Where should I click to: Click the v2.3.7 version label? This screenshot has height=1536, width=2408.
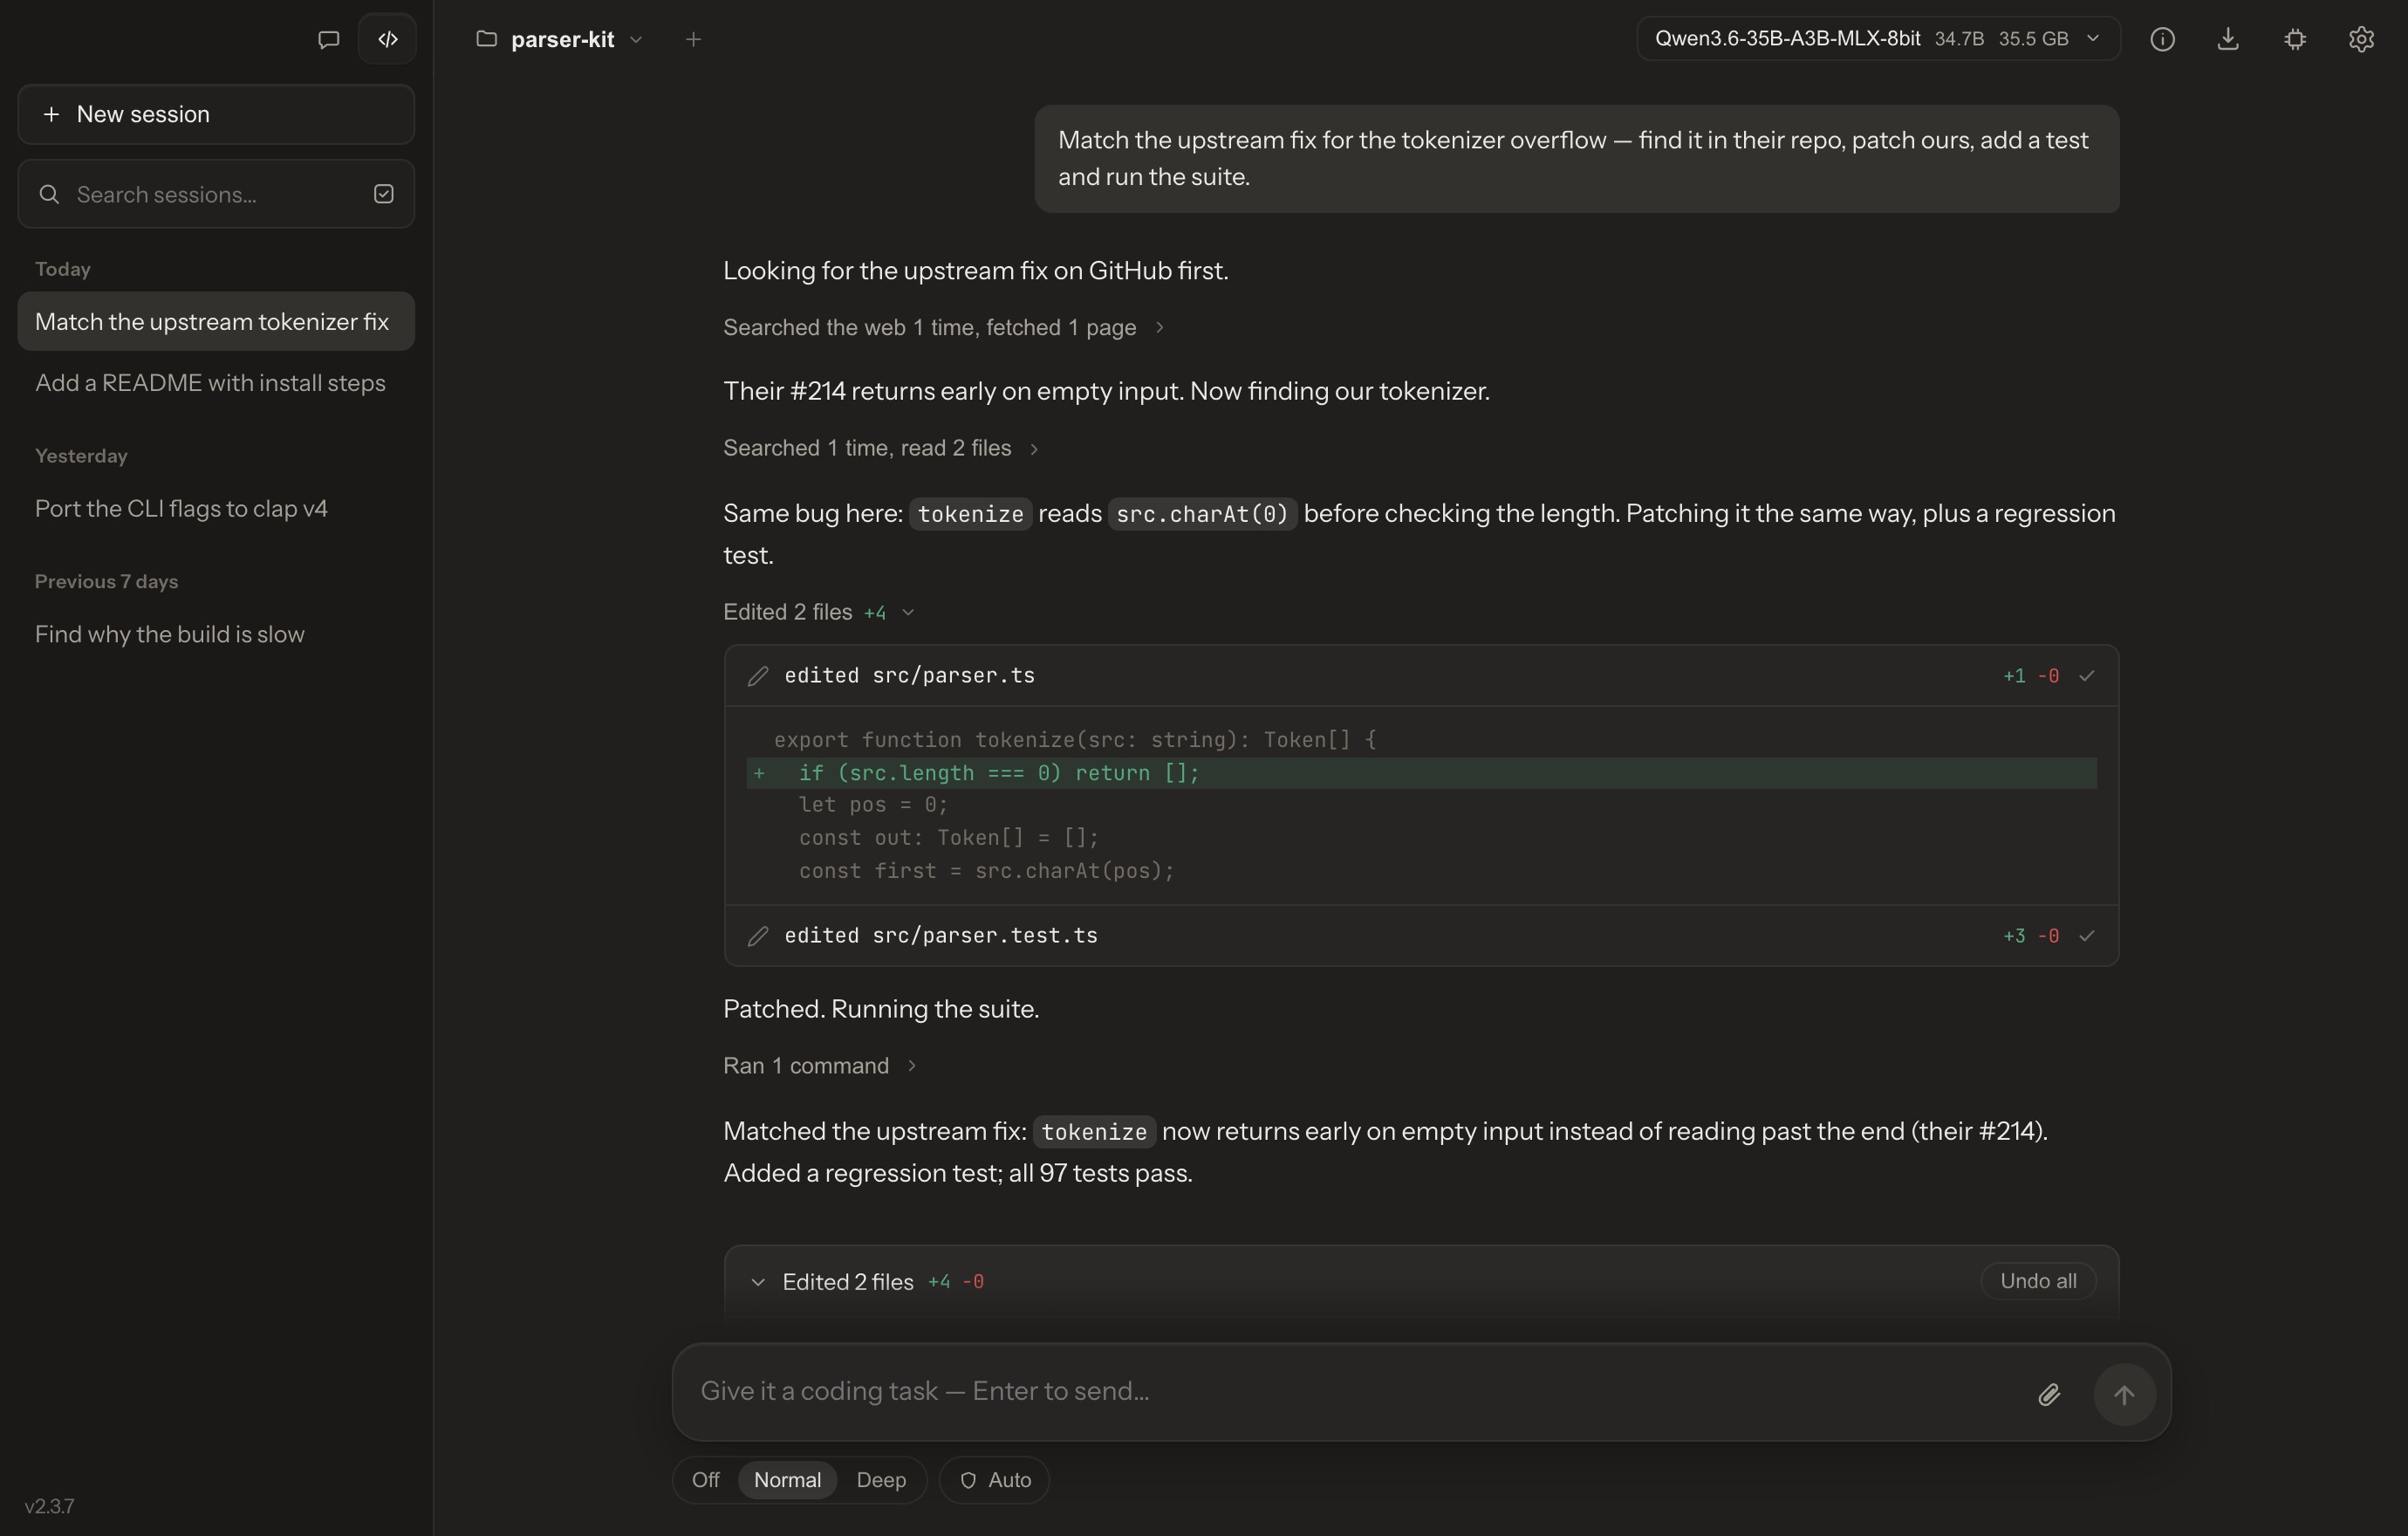tap(49, 1506)
